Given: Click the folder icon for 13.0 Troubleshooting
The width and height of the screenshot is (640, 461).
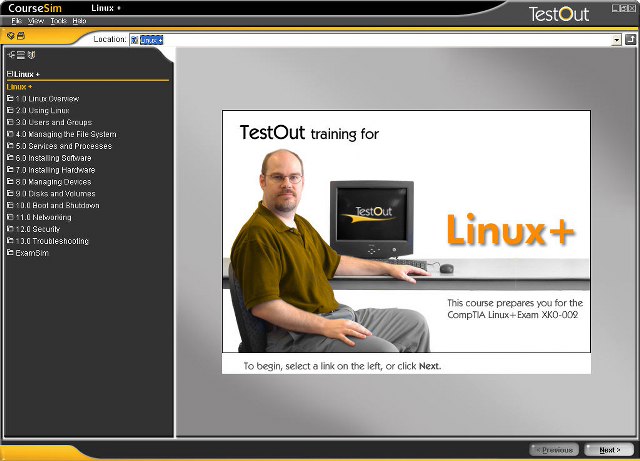Looking at the screenshot, I should click(x=10, y=241).
